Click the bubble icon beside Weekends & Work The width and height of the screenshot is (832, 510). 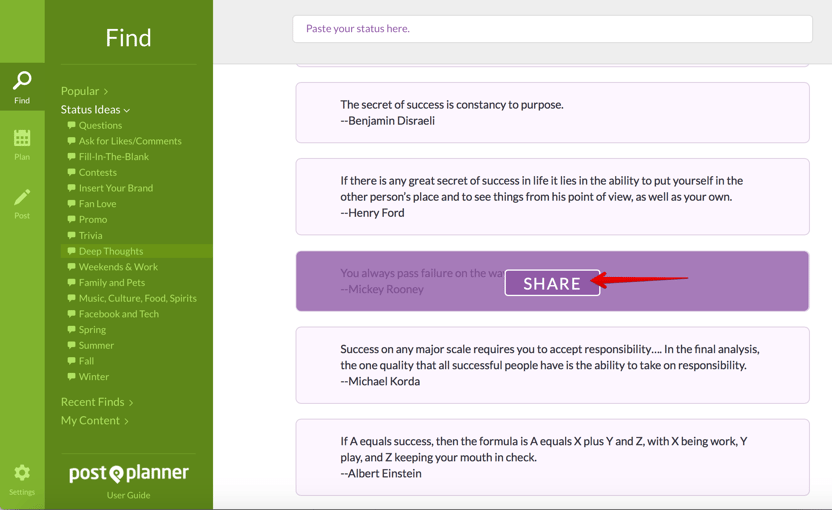(x=71, y=266)
